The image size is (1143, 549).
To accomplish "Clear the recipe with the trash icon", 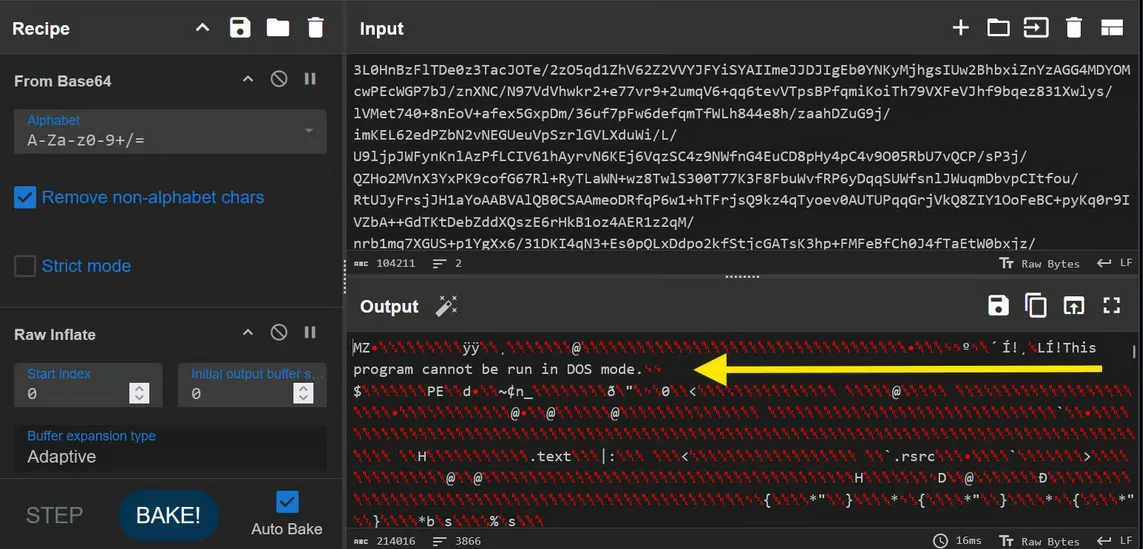I will coord(315,28).
